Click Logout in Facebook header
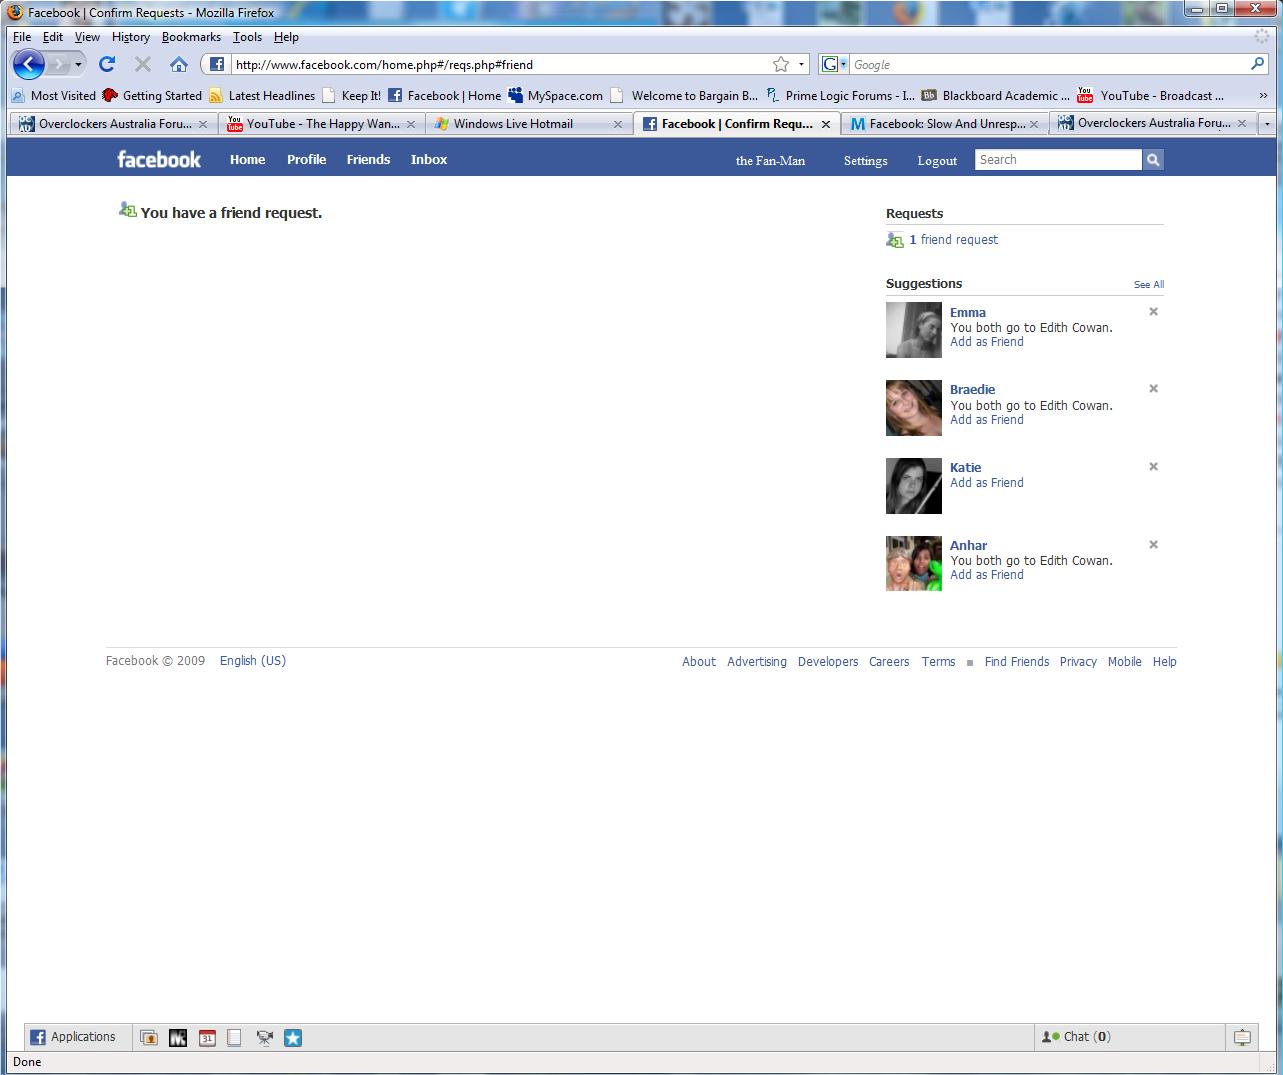 [937, 161]
